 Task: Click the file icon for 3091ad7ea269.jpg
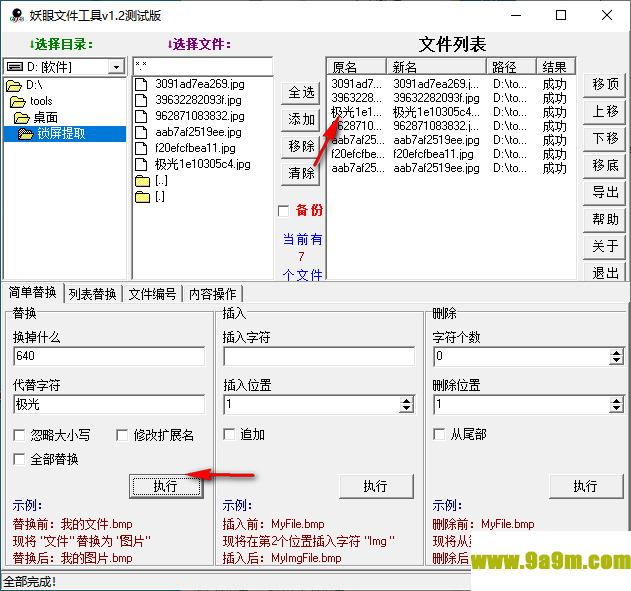[141, 84]
